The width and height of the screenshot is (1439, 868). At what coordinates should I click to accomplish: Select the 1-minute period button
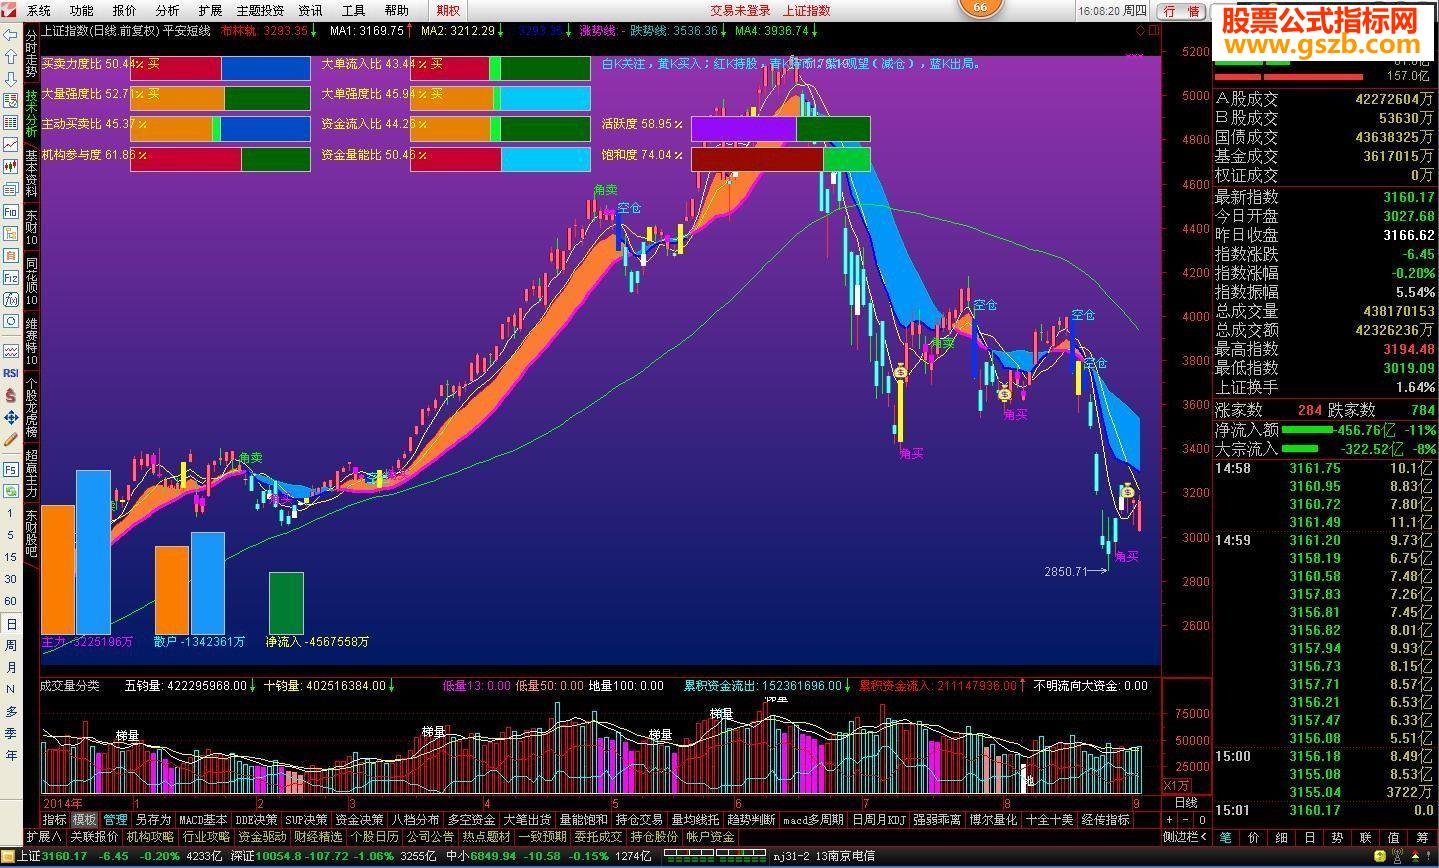[x=10, y=513]
